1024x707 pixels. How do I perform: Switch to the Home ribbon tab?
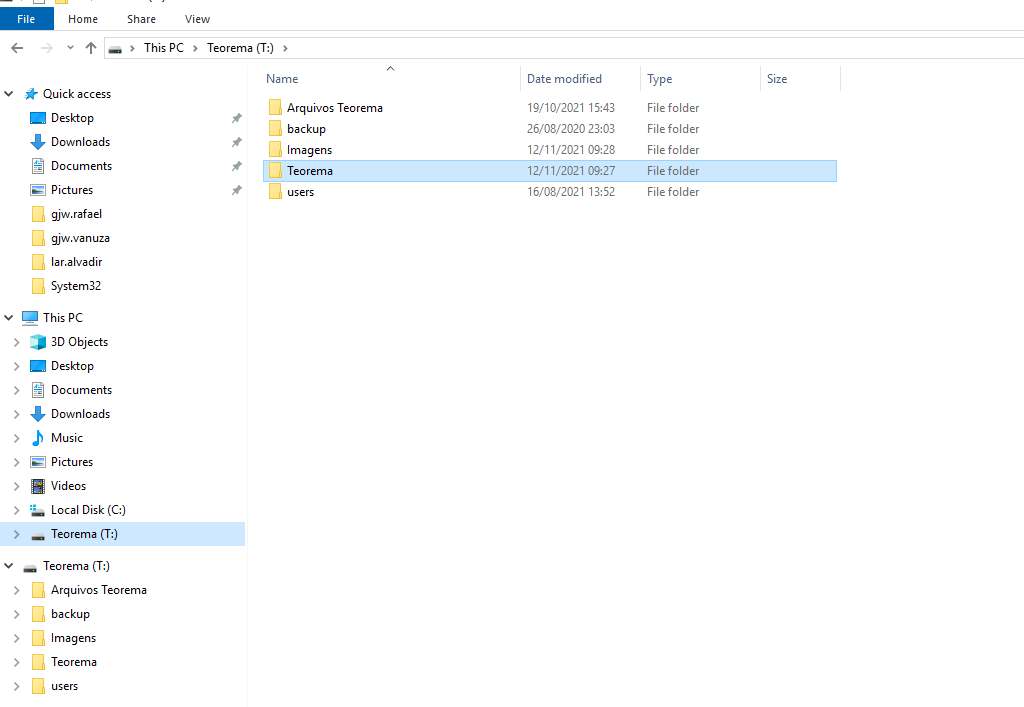83,19
